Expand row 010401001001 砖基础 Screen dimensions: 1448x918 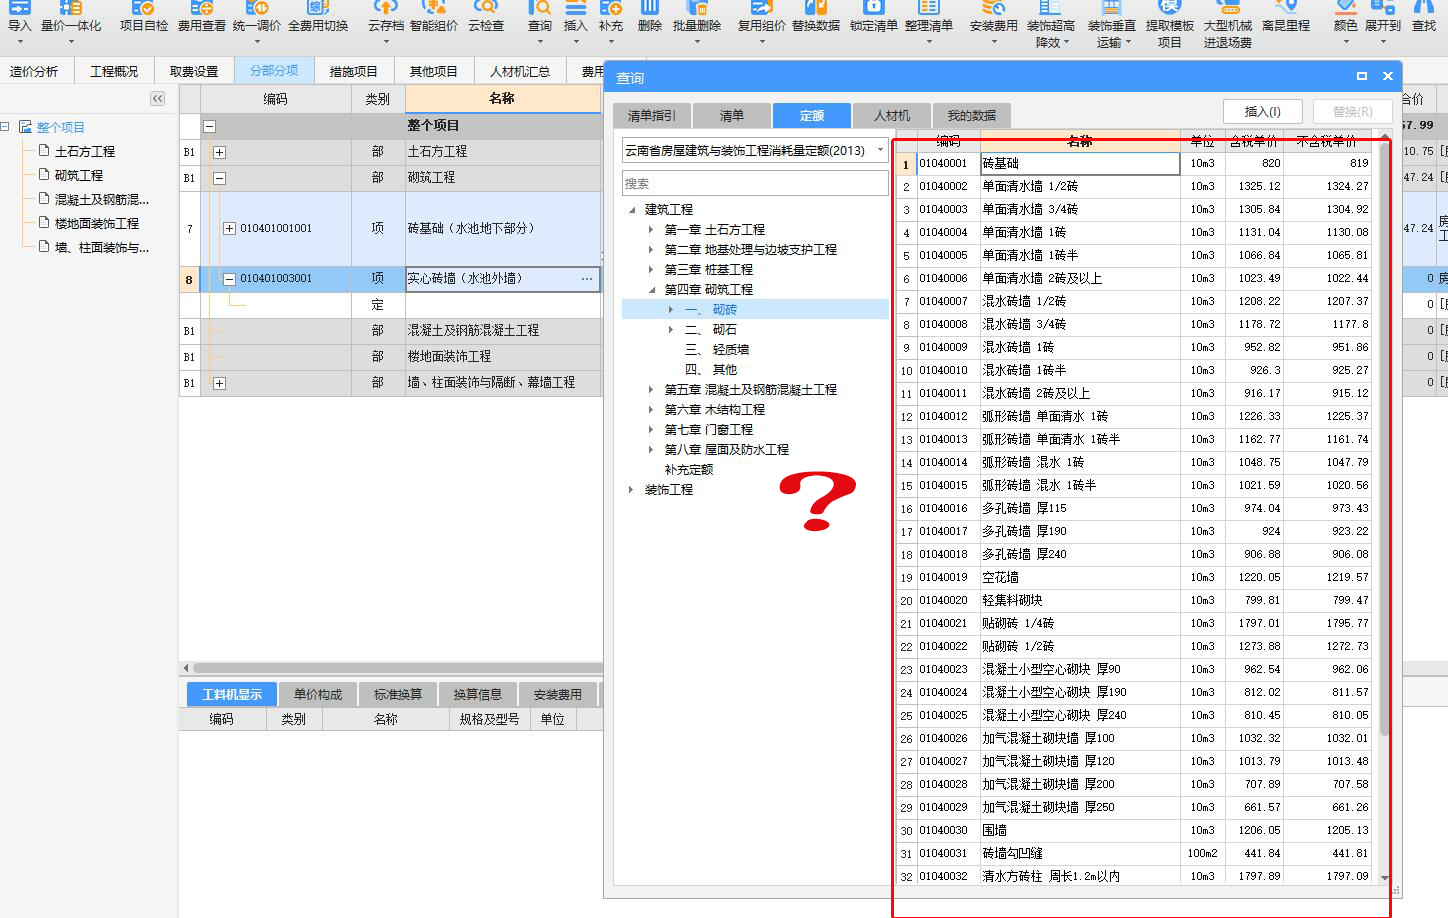(x=229, y=229)
